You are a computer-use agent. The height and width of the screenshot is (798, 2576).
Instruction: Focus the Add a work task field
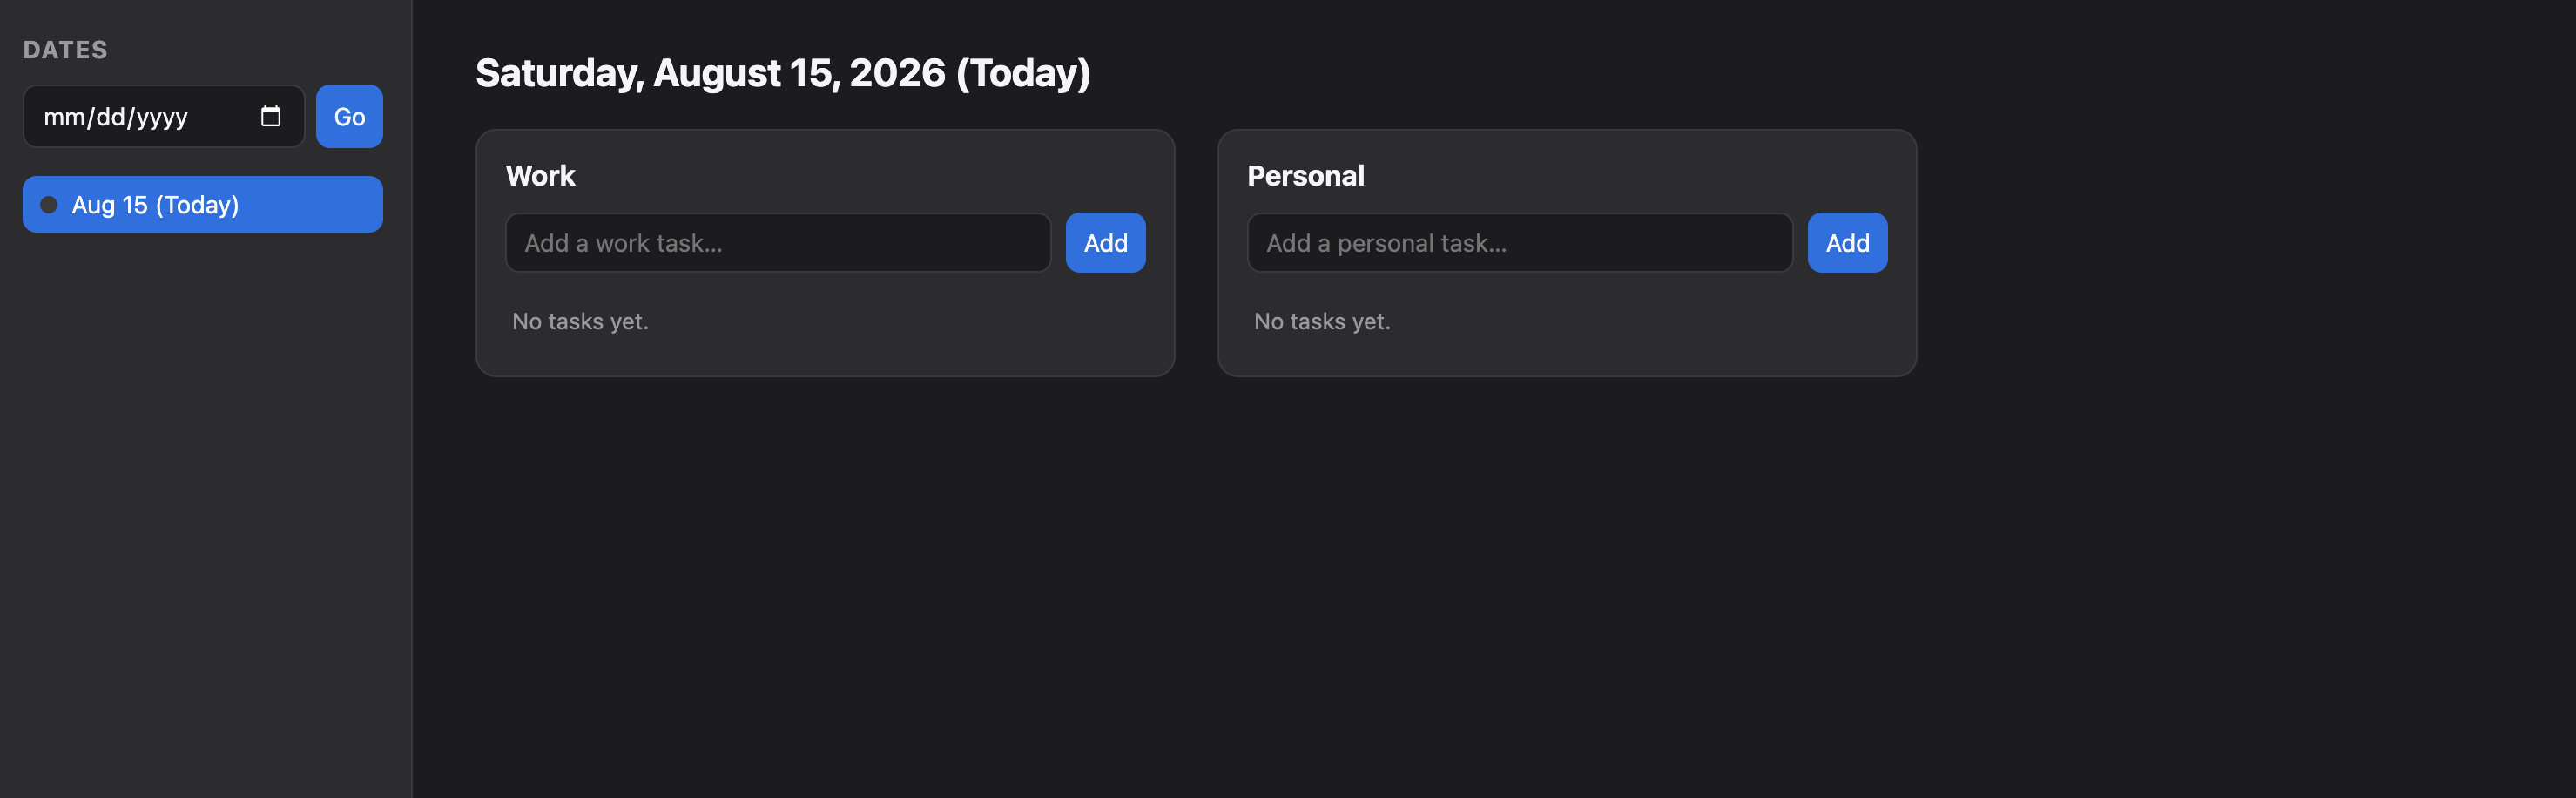pos(778,242)
